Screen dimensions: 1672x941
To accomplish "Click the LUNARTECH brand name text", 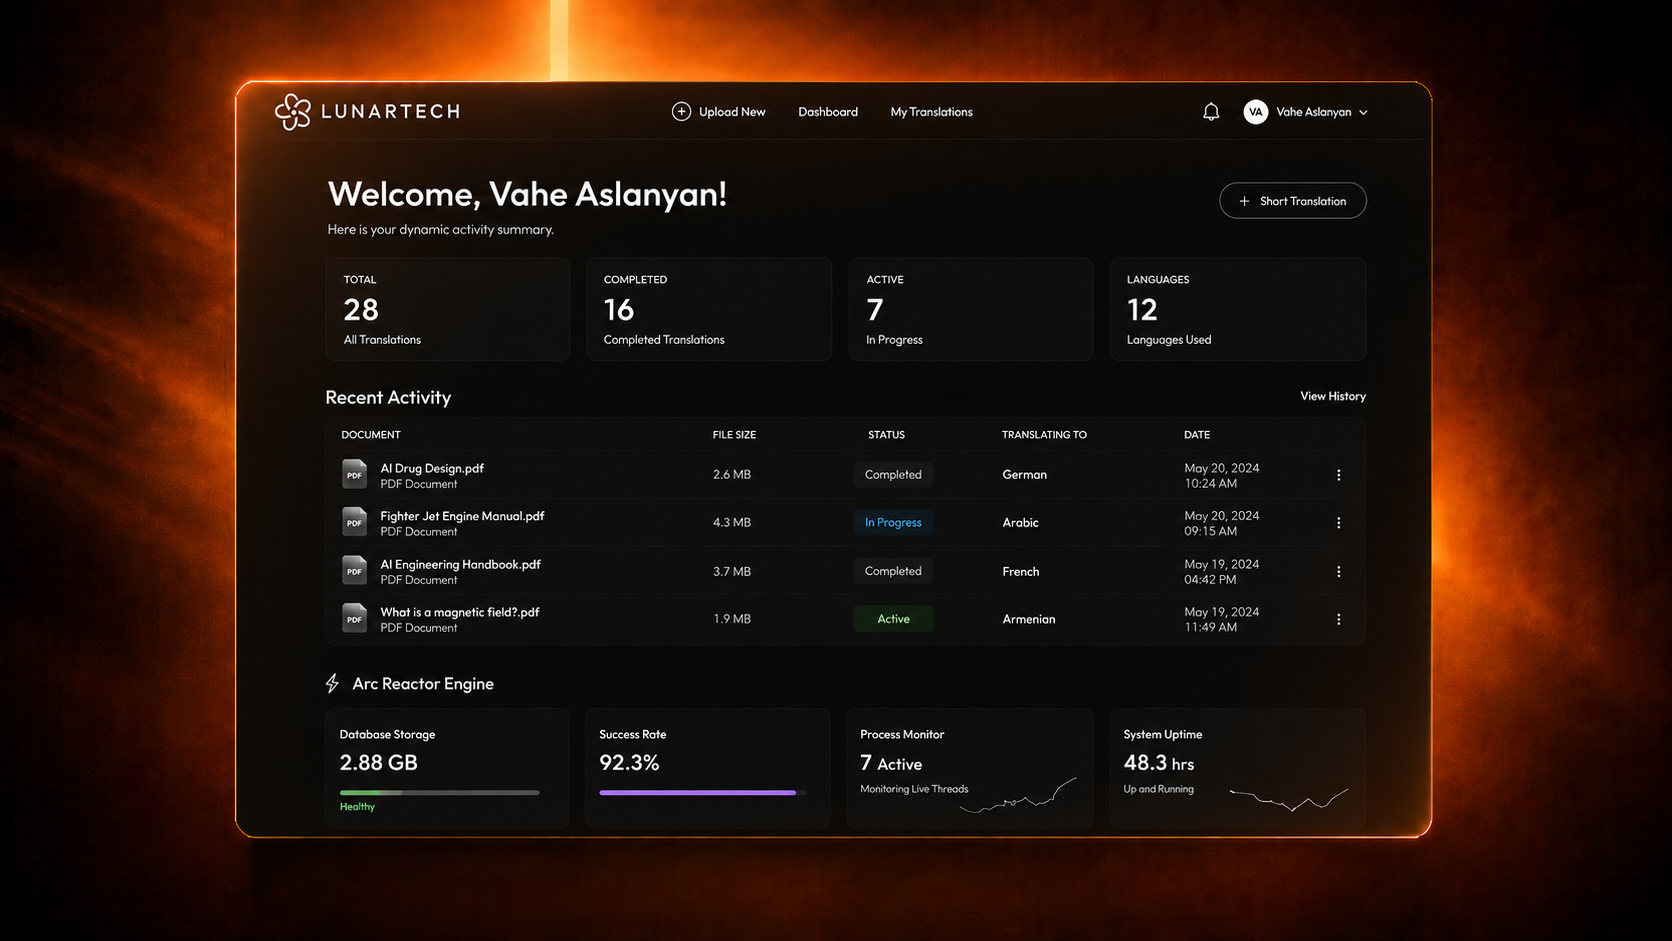I will (391, 112).
